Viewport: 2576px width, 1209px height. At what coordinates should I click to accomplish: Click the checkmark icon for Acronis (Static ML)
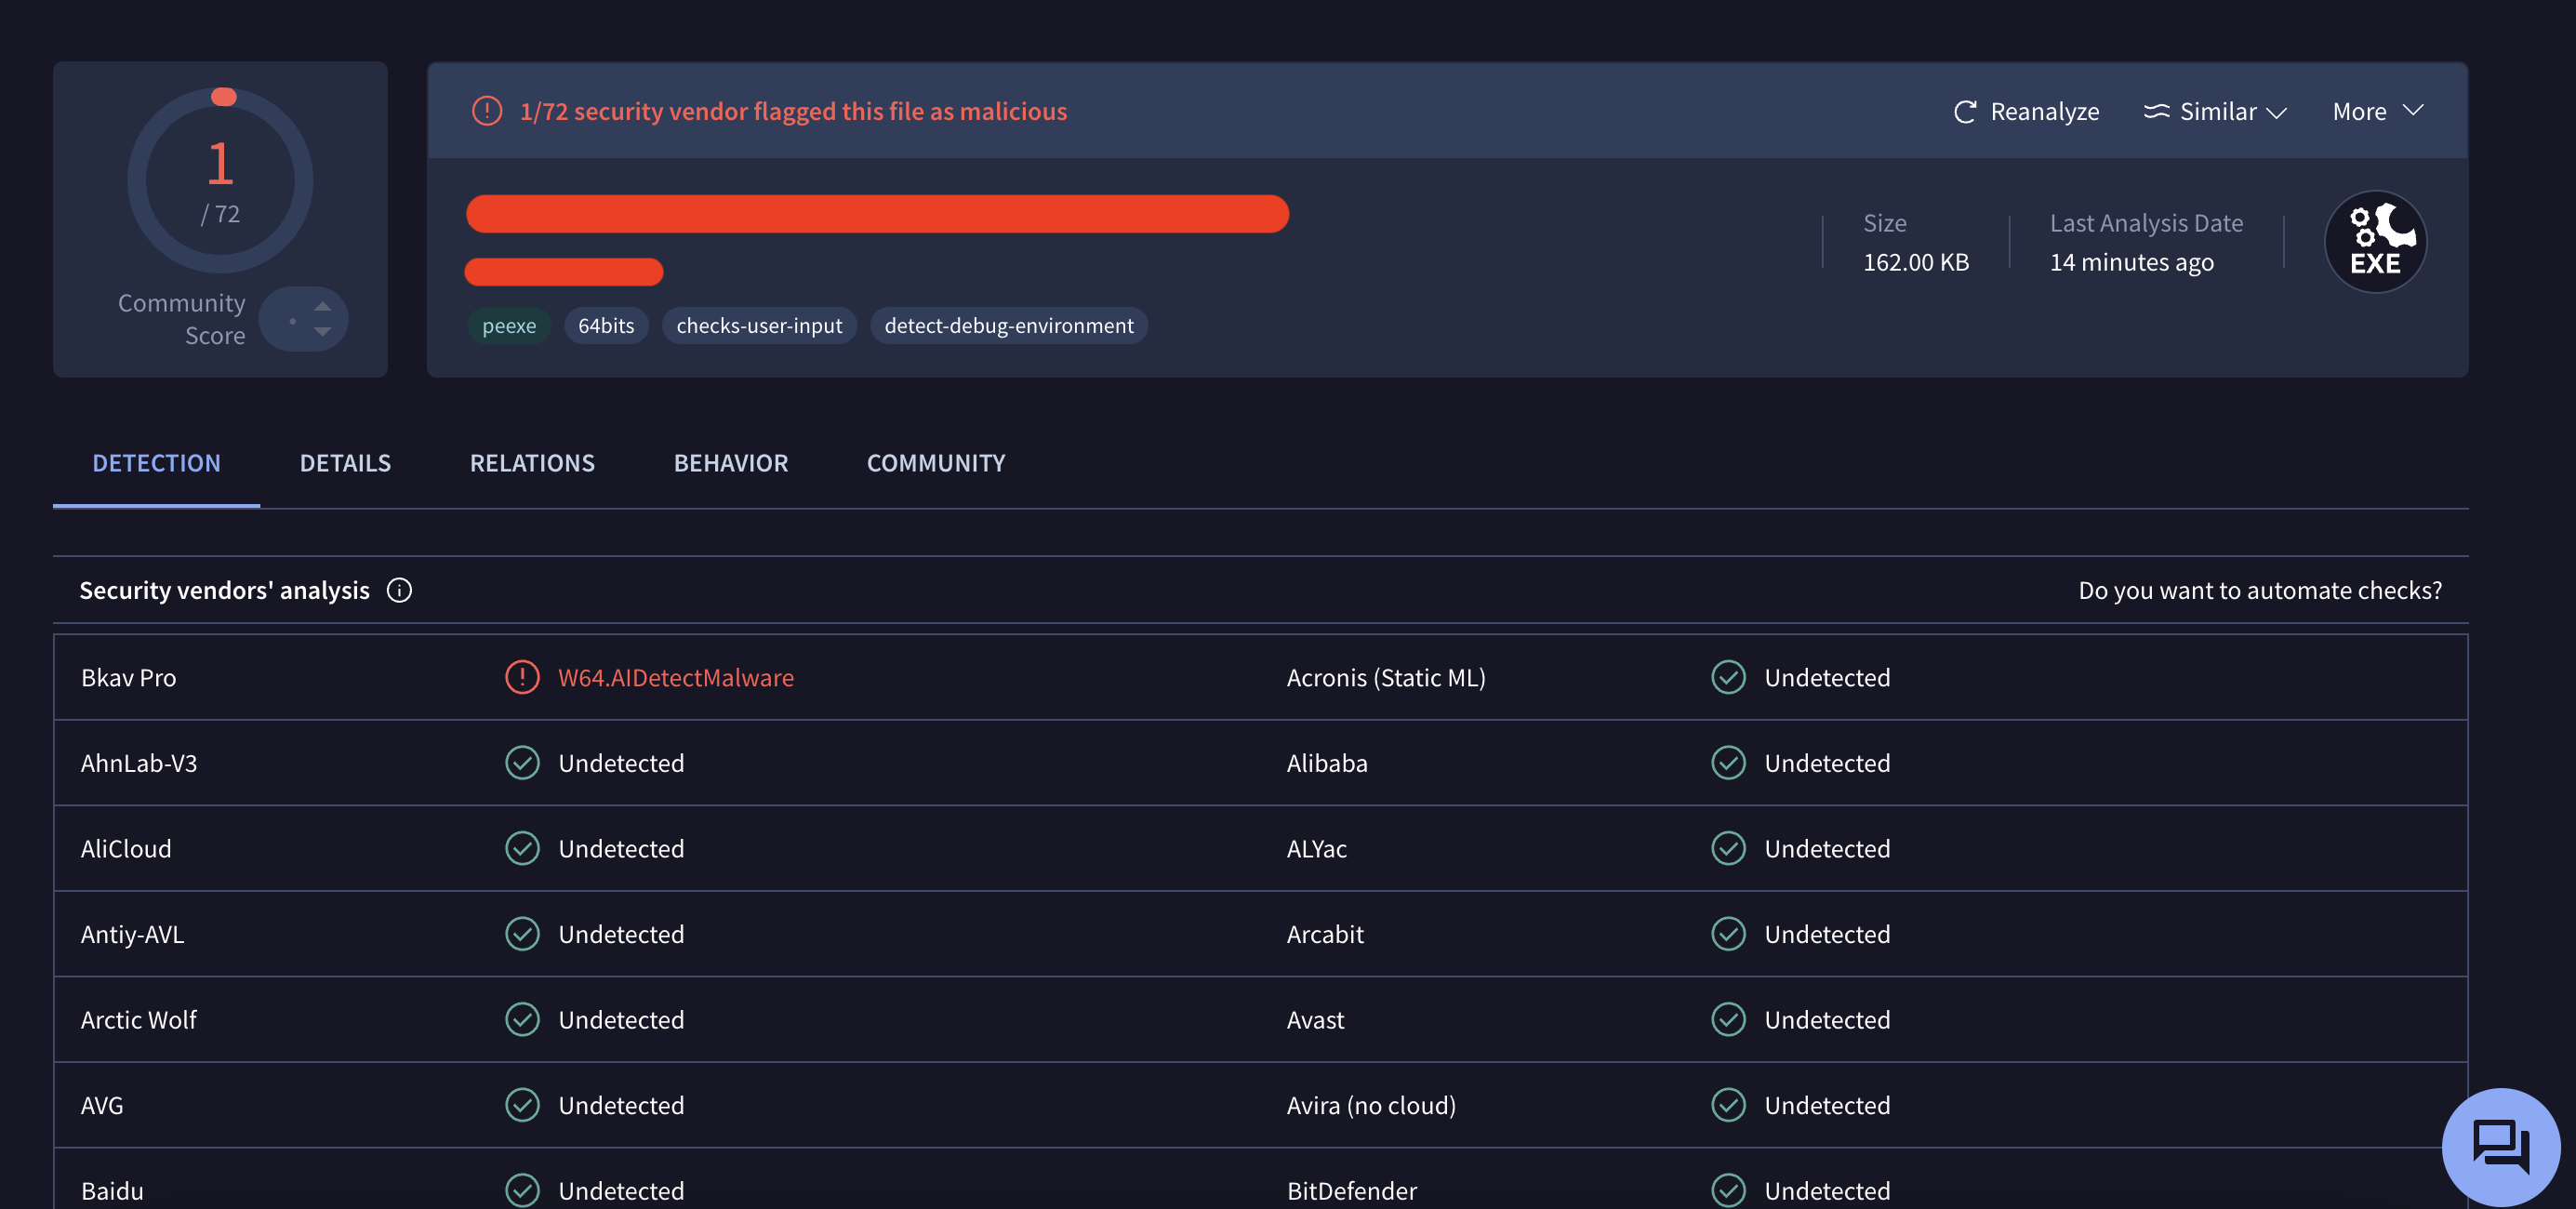pyautogui.click(x=1728, y=677)
